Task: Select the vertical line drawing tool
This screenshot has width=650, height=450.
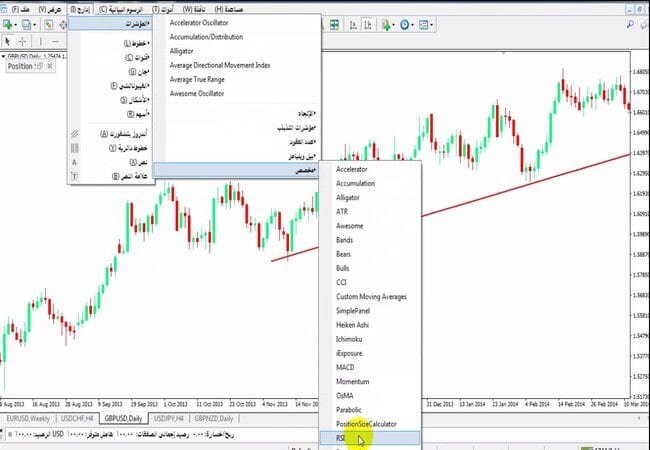Action: [40, 41]
